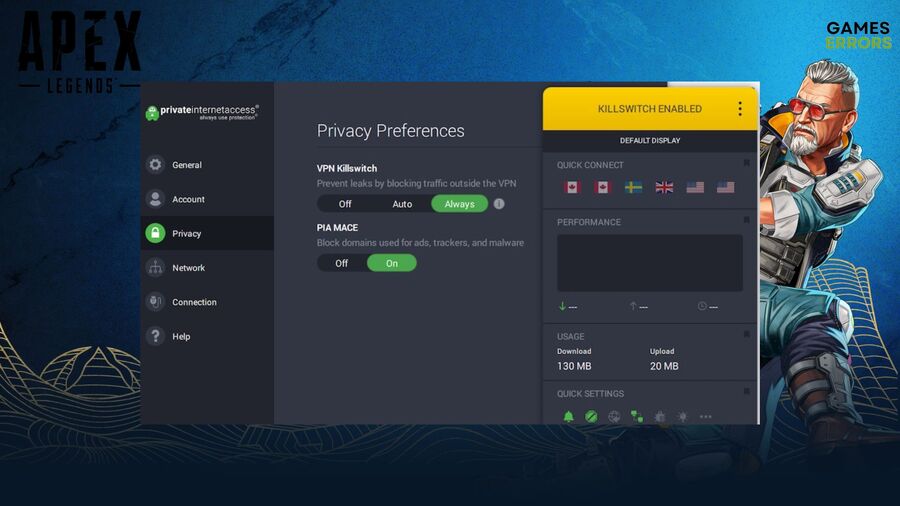The width and height of the screenshot is (900, 506).
Task: Toggle the light theme bulb quick setting
Action: 682,417
